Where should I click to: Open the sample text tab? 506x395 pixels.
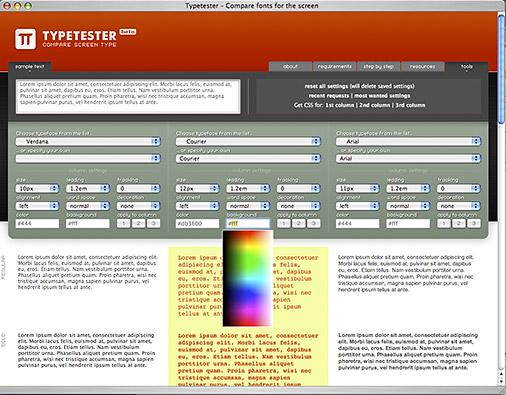click(30, 67)
